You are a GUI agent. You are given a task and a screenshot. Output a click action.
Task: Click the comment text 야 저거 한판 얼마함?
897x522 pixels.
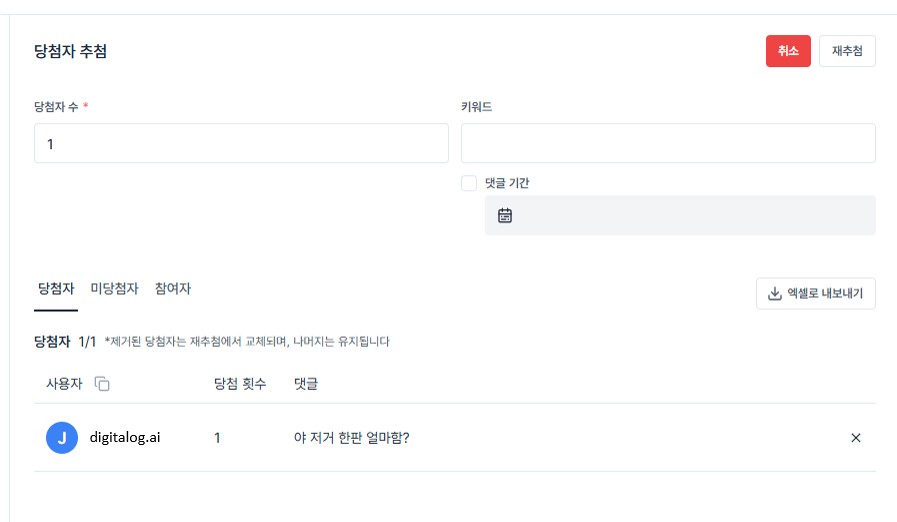click(351, 438)
